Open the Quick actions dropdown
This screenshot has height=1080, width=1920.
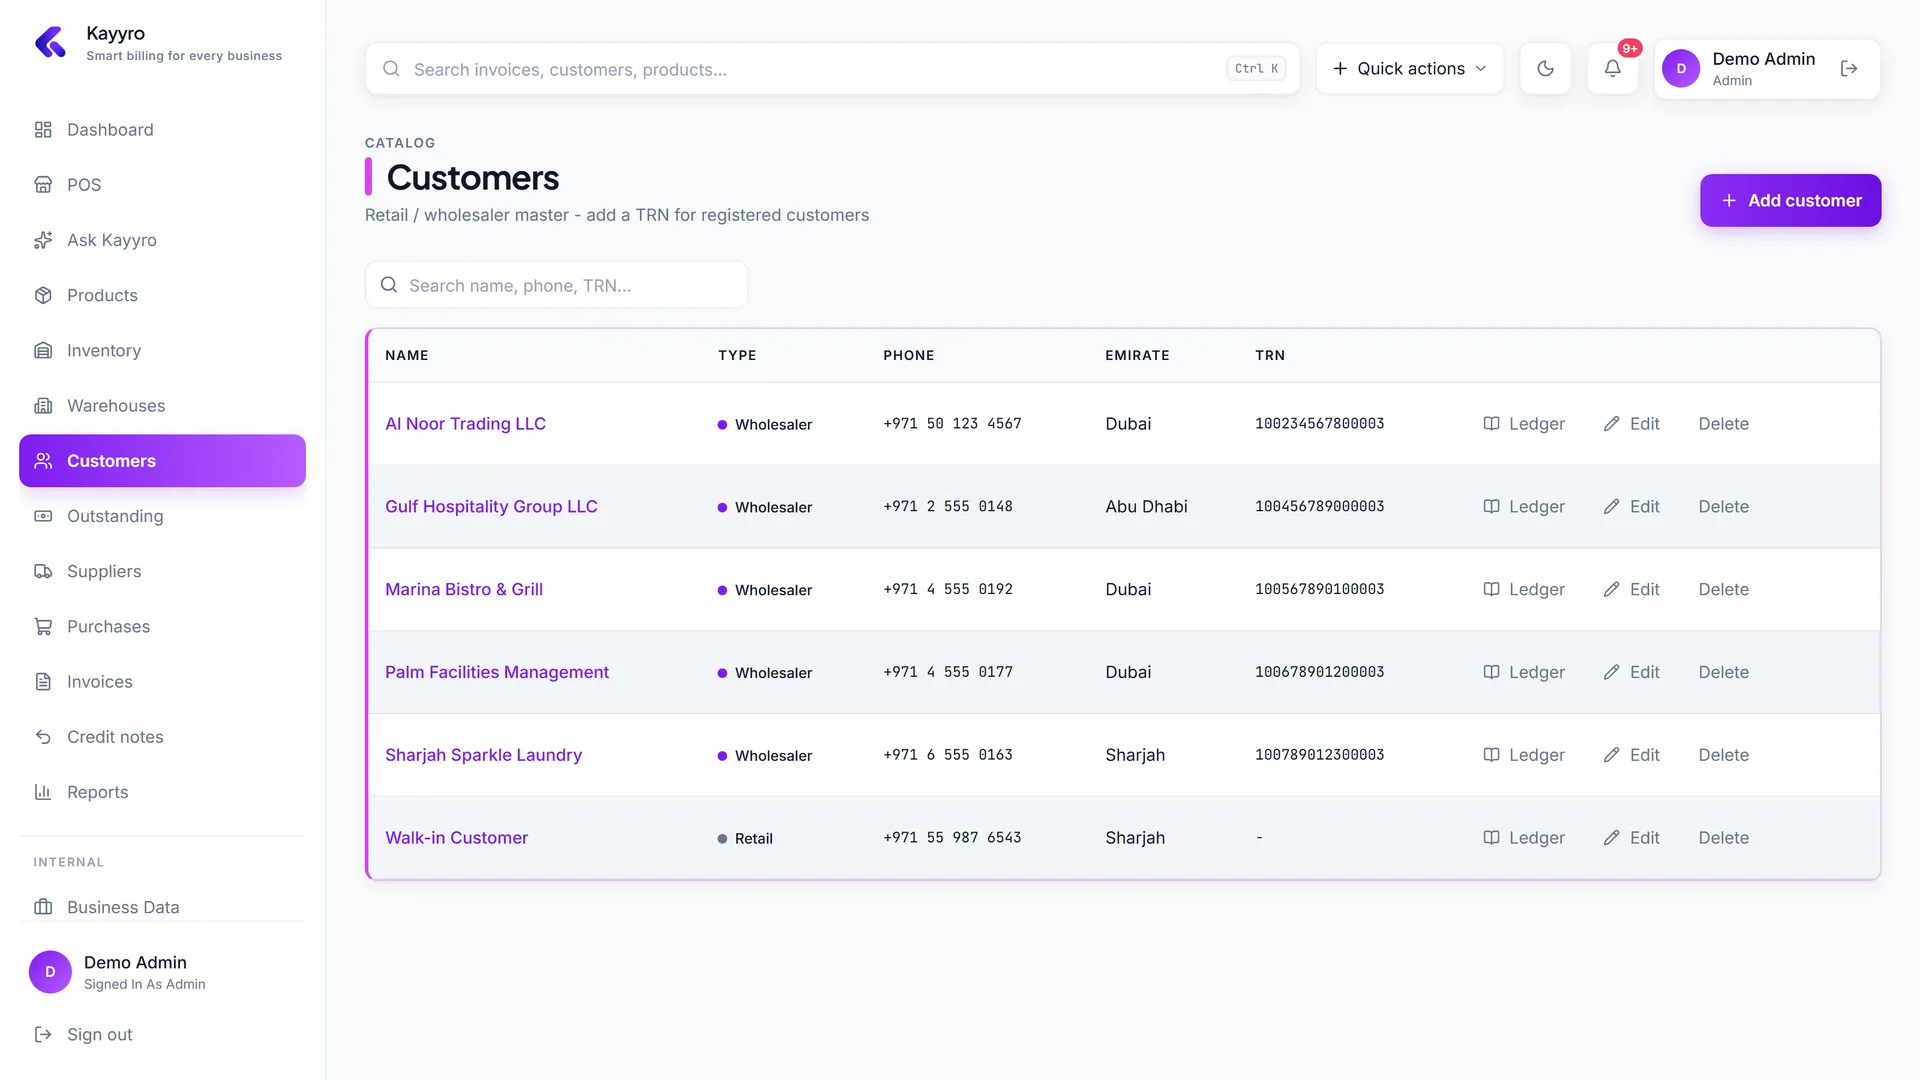coord(1410,69)
